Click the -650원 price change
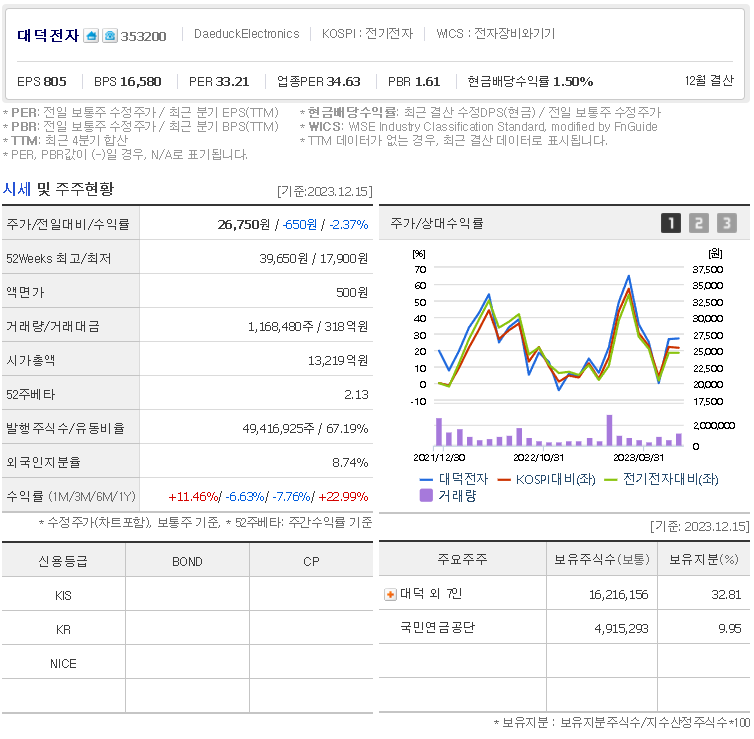This screenshot has width=754, height=739. (300, 225)
